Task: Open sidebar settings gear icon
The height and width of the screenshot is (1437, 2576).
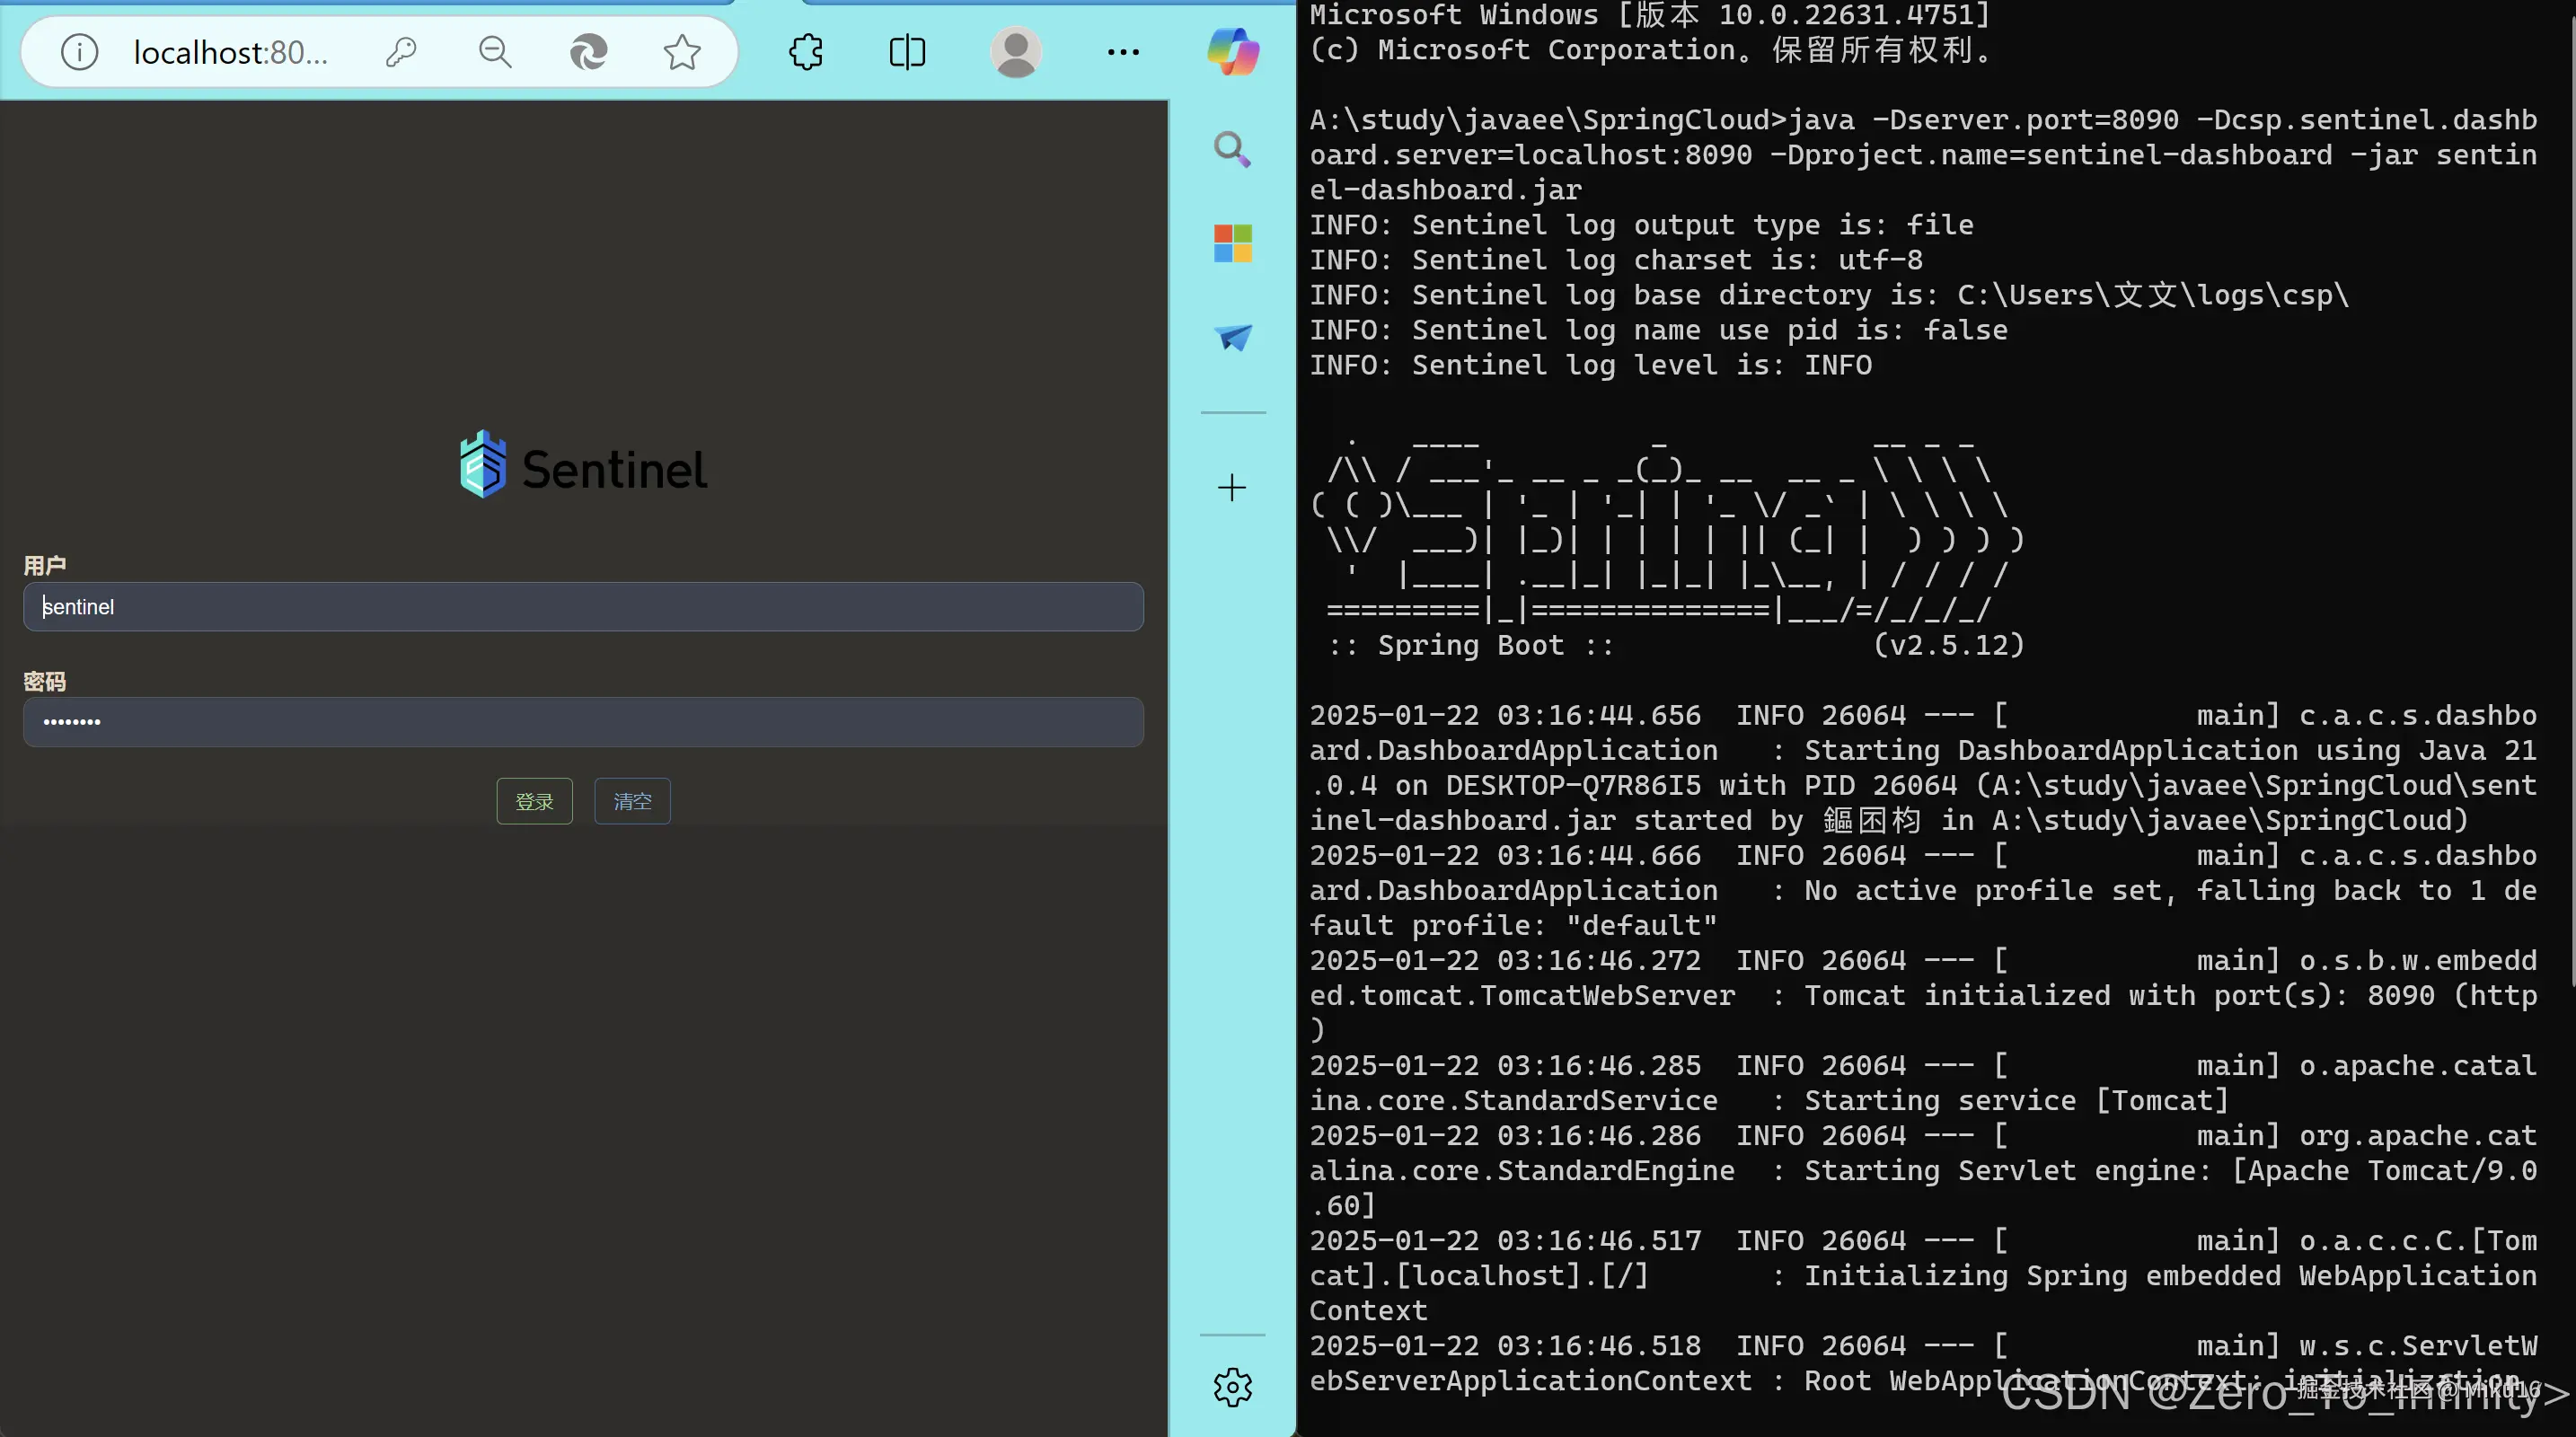Action: coord(1232,1388)
